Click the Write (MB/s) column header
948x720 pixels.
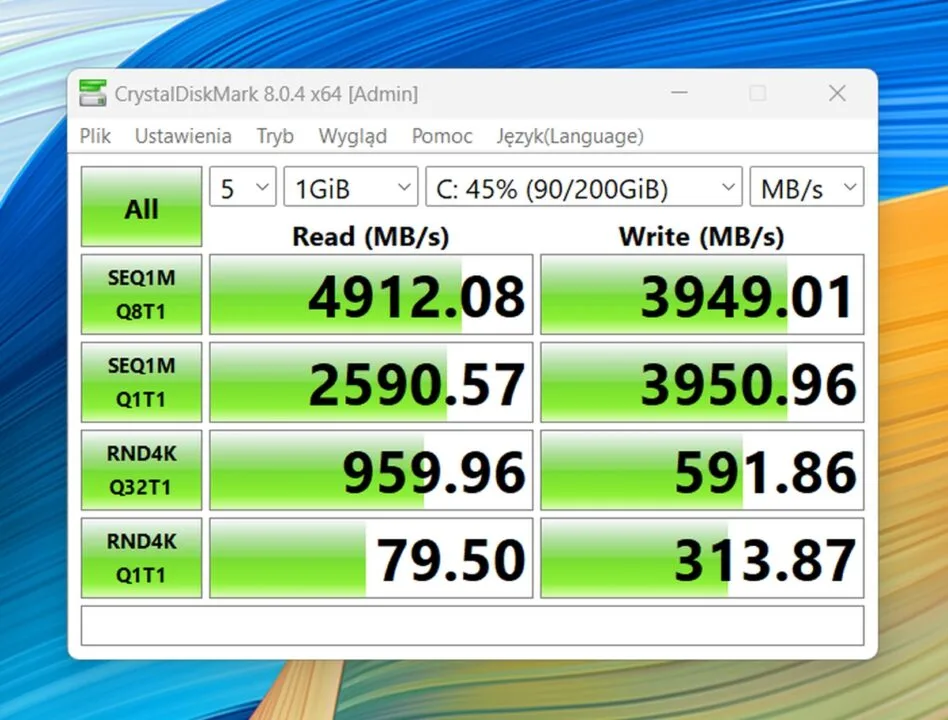[701, 236]
